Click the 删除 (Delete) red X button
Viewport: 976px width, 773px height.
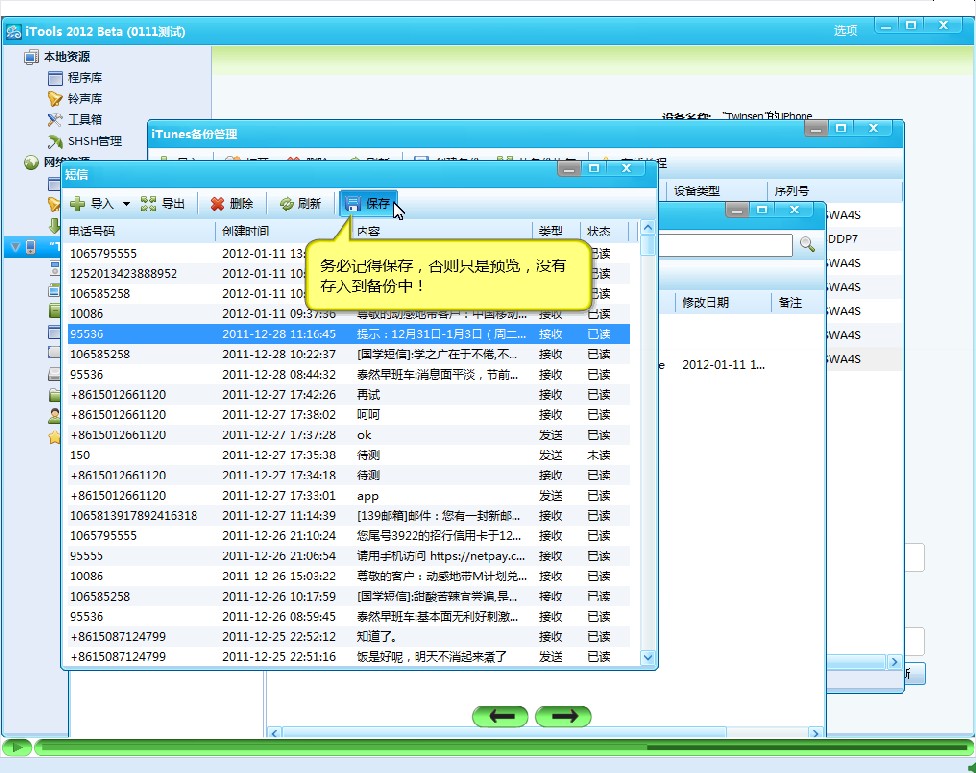pos(231,203)
